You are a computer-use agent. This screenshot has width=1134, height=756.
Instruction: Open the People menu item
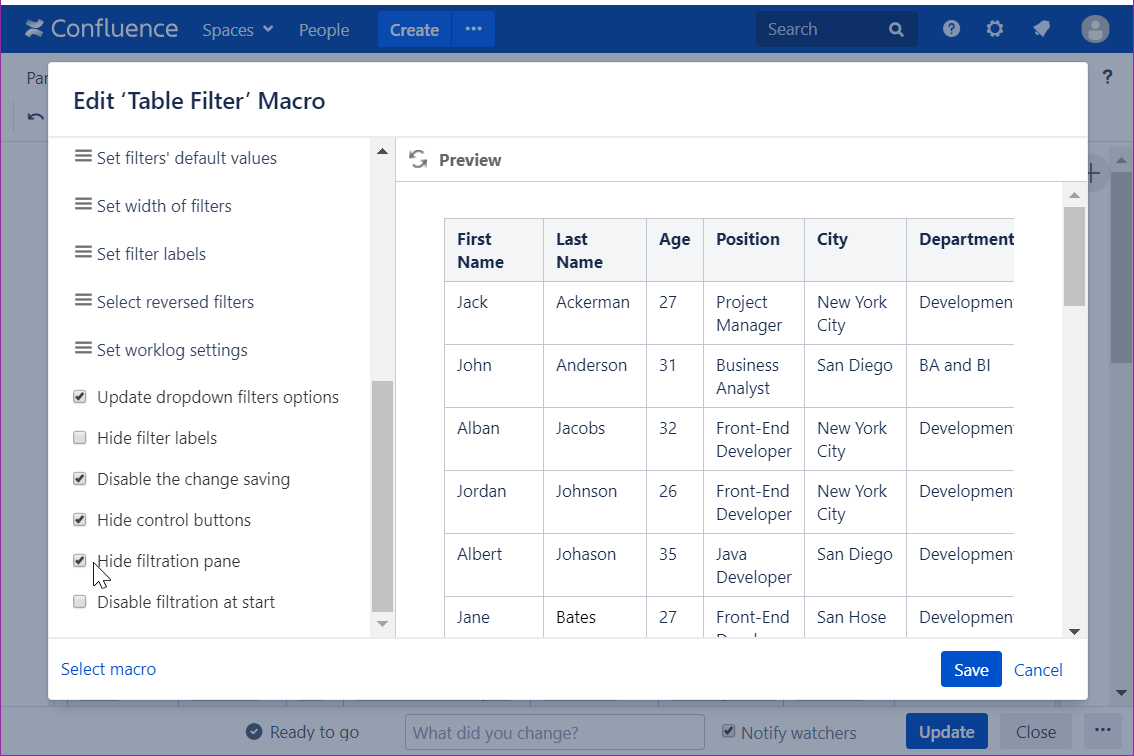coord(324,30)
